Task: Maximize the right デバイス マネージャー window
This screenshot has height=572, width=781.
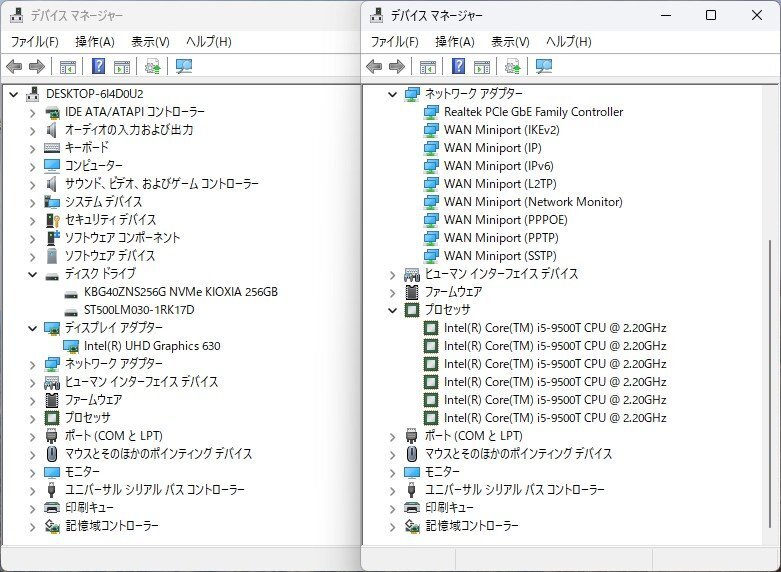Action: [711, 15]
